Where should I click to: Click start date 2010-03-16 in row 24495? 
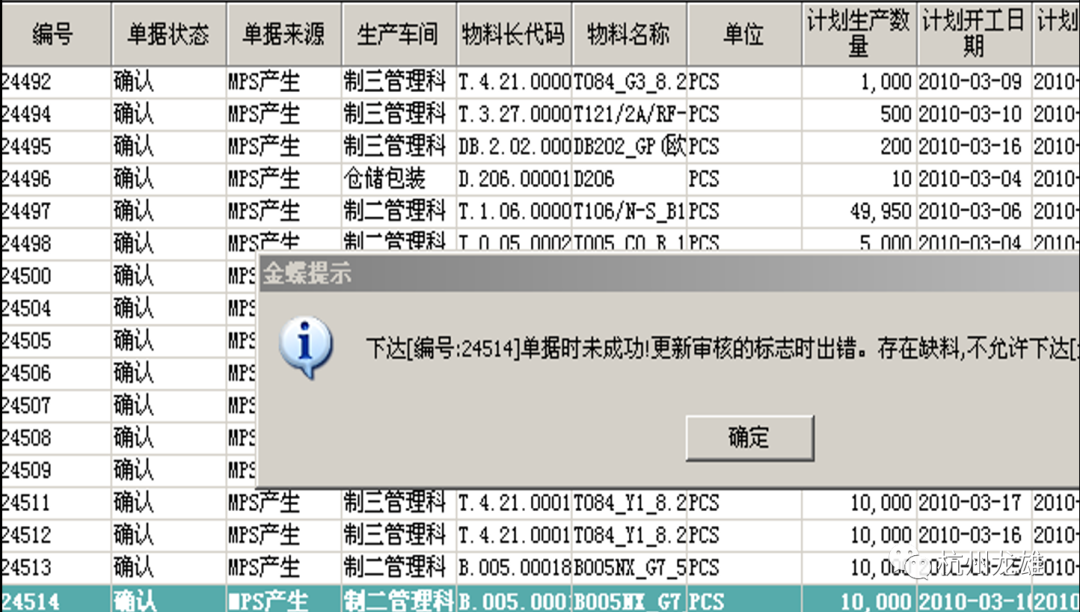(x=974, y=147)
